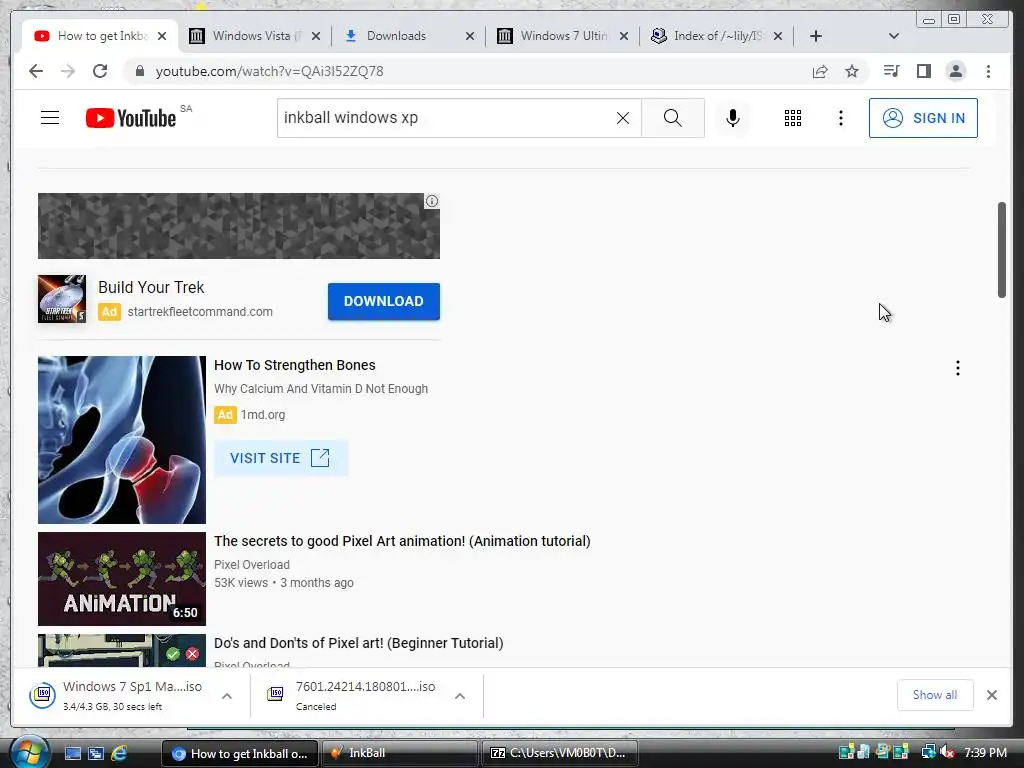Click the Download button on ad

(x=383, y=301)
